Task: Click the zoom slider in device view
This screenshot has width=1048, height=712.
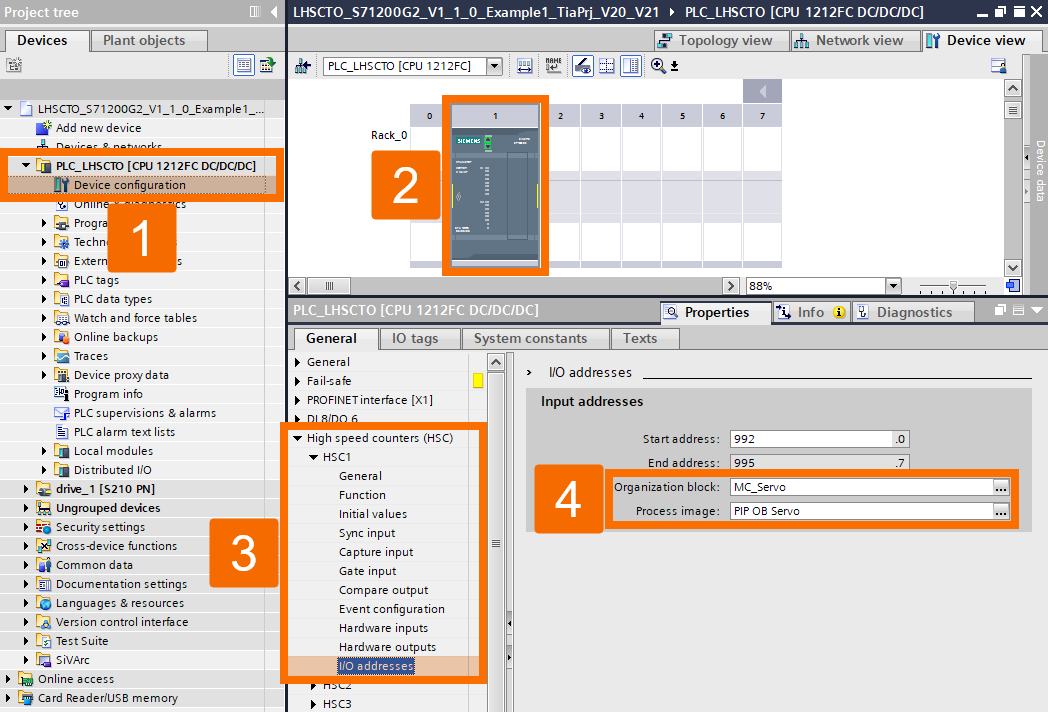Action: point(953,286)
